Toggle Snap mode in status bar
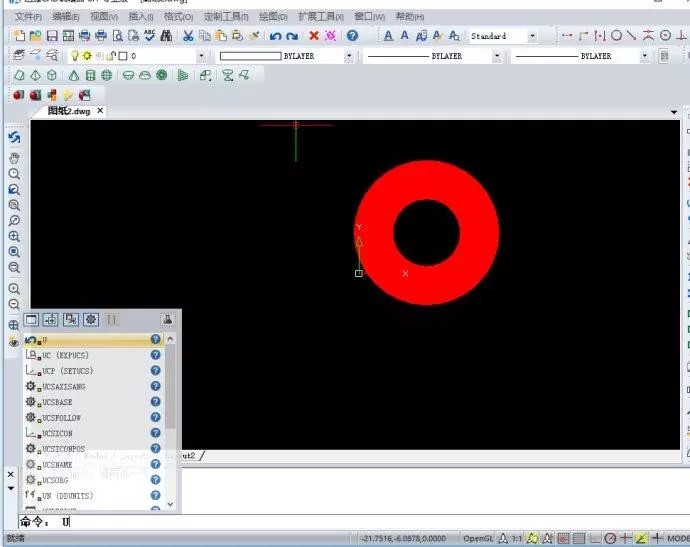Viewport: 690px width, 547px height. click(x=563, y=538)
